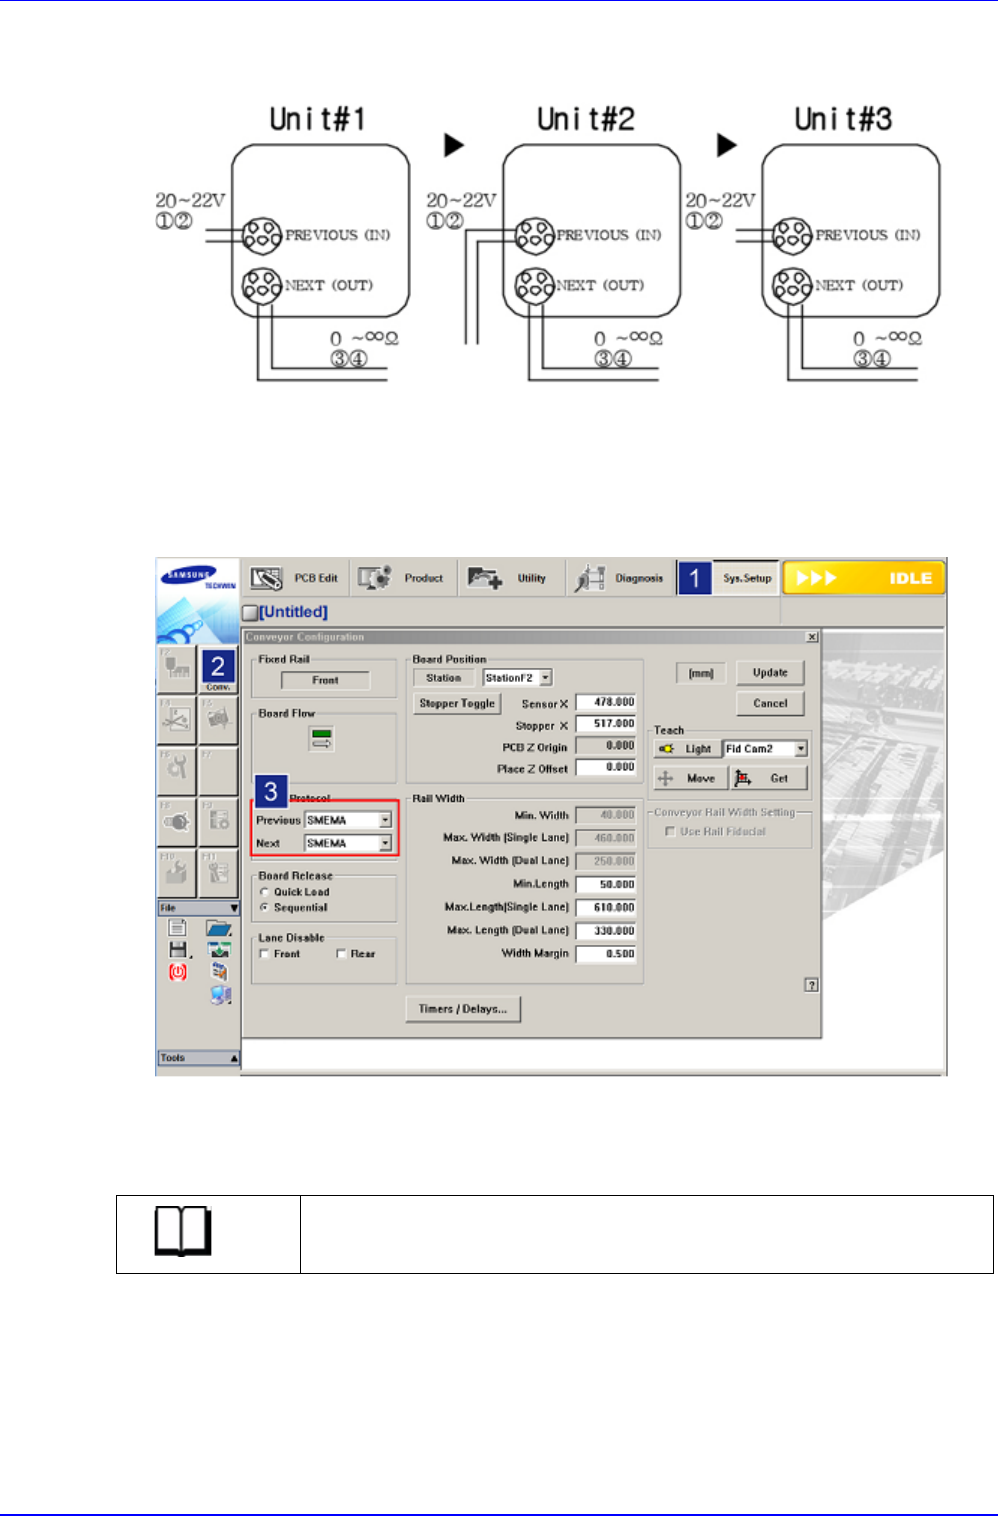998x1516 pixels.
Task: Click the yellow IDLE status button
Action: point(864,578)
